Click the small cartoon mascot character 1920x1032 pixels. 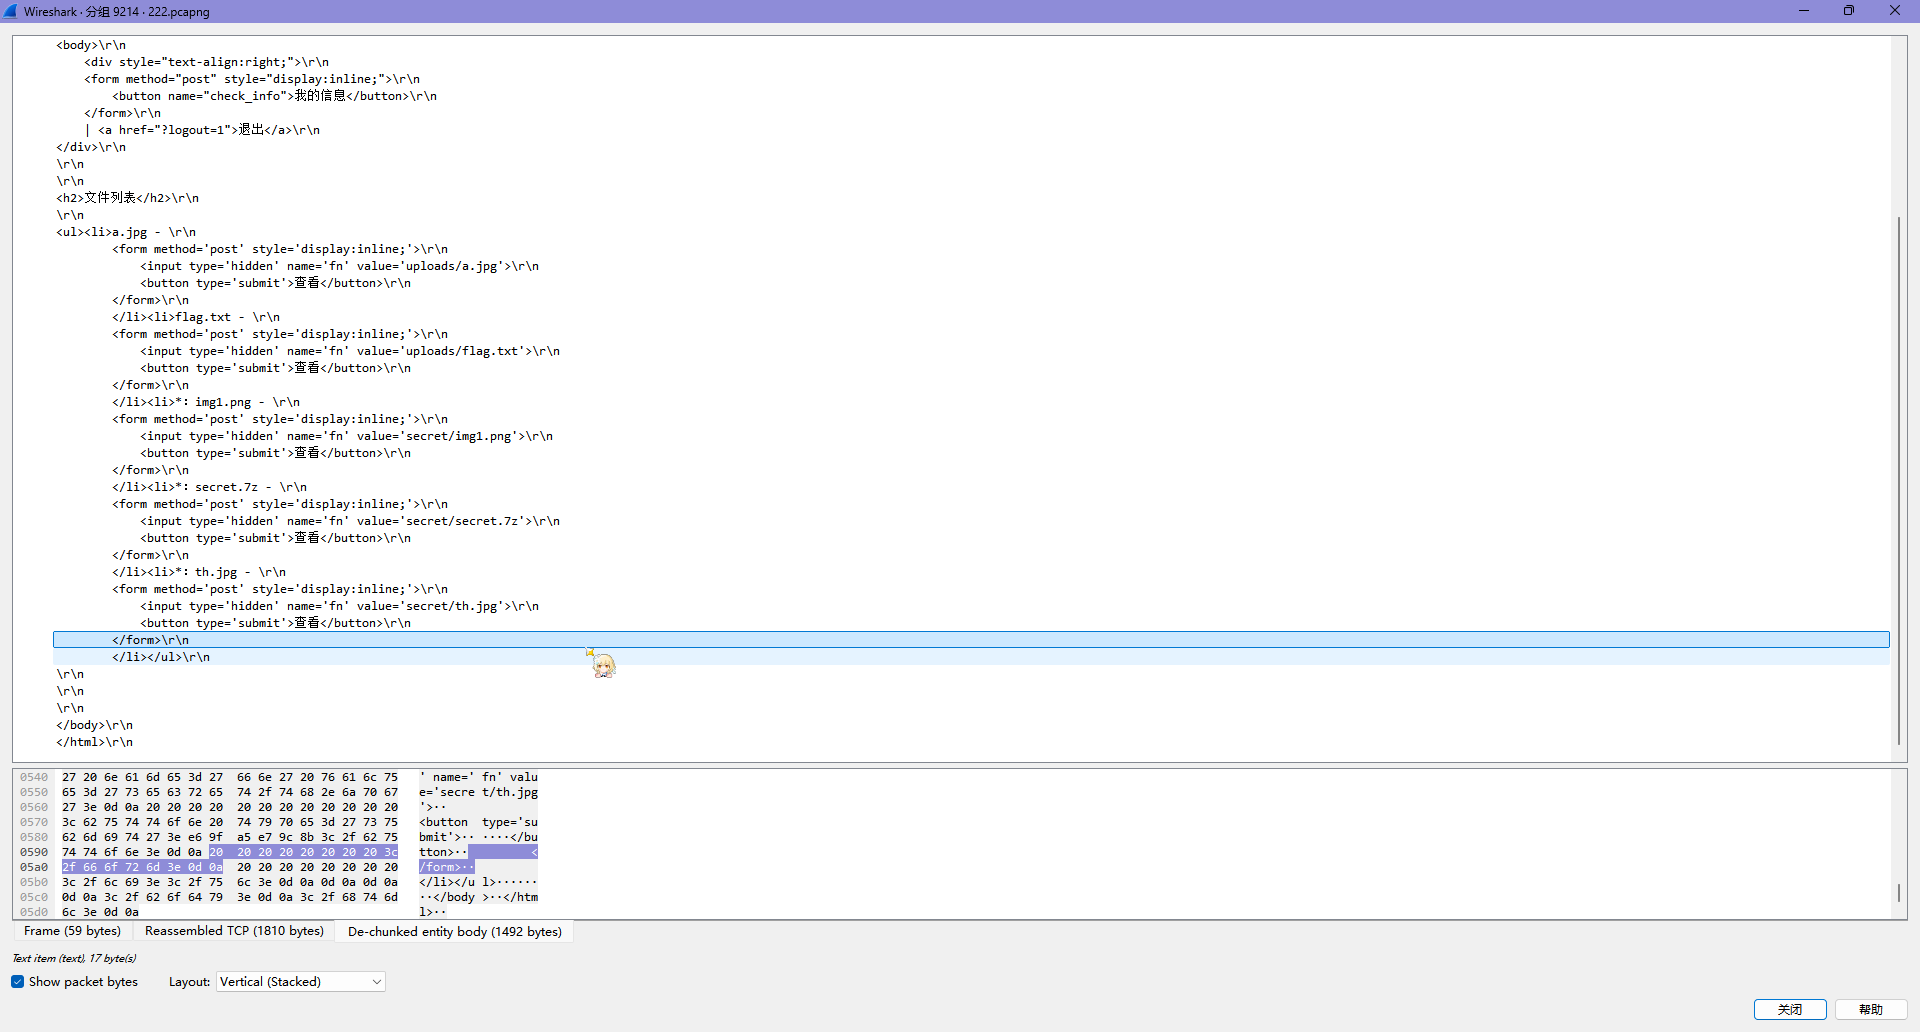coord(603,665)
